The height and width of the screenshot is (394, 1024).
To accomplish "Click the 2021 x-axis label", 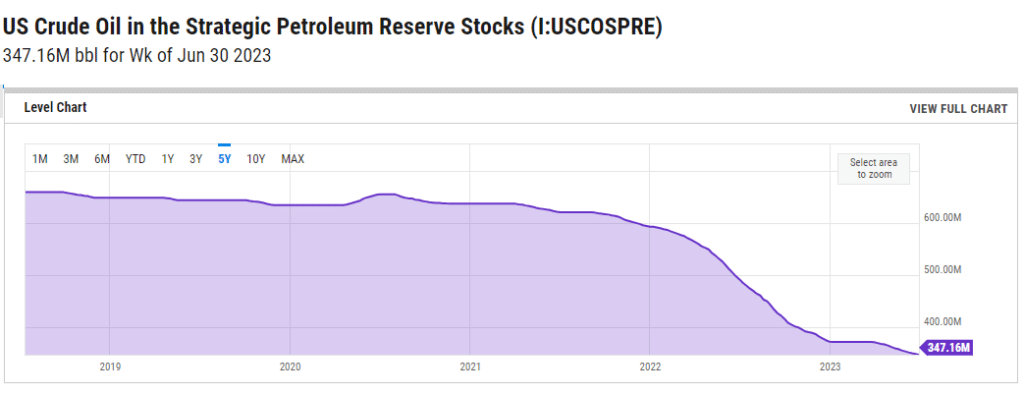I will point(470,367).
